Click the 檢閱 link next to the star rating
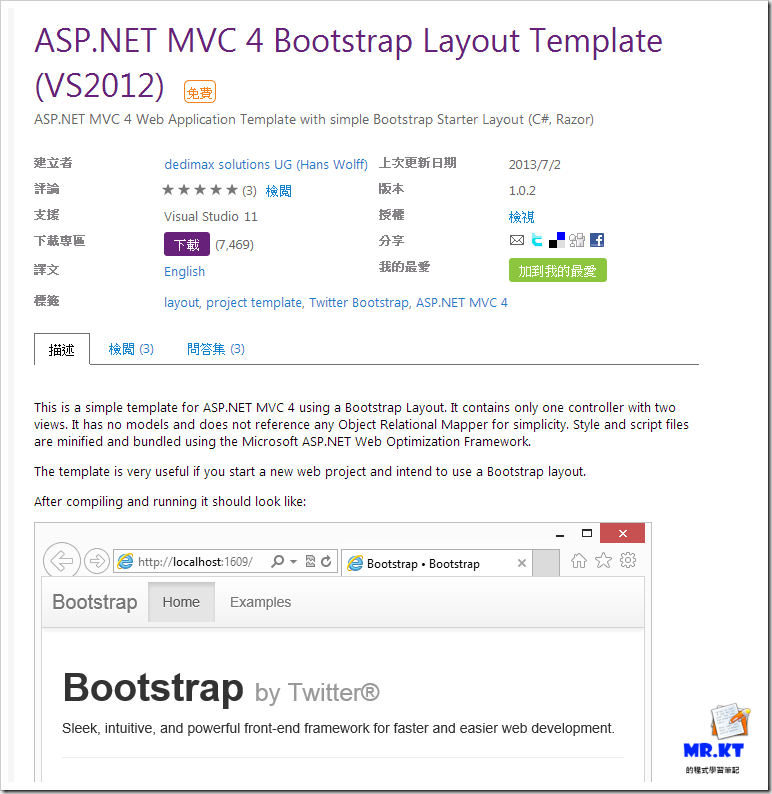Image resolution: width=772 pixels, height=794 pixels. [278, 191]
